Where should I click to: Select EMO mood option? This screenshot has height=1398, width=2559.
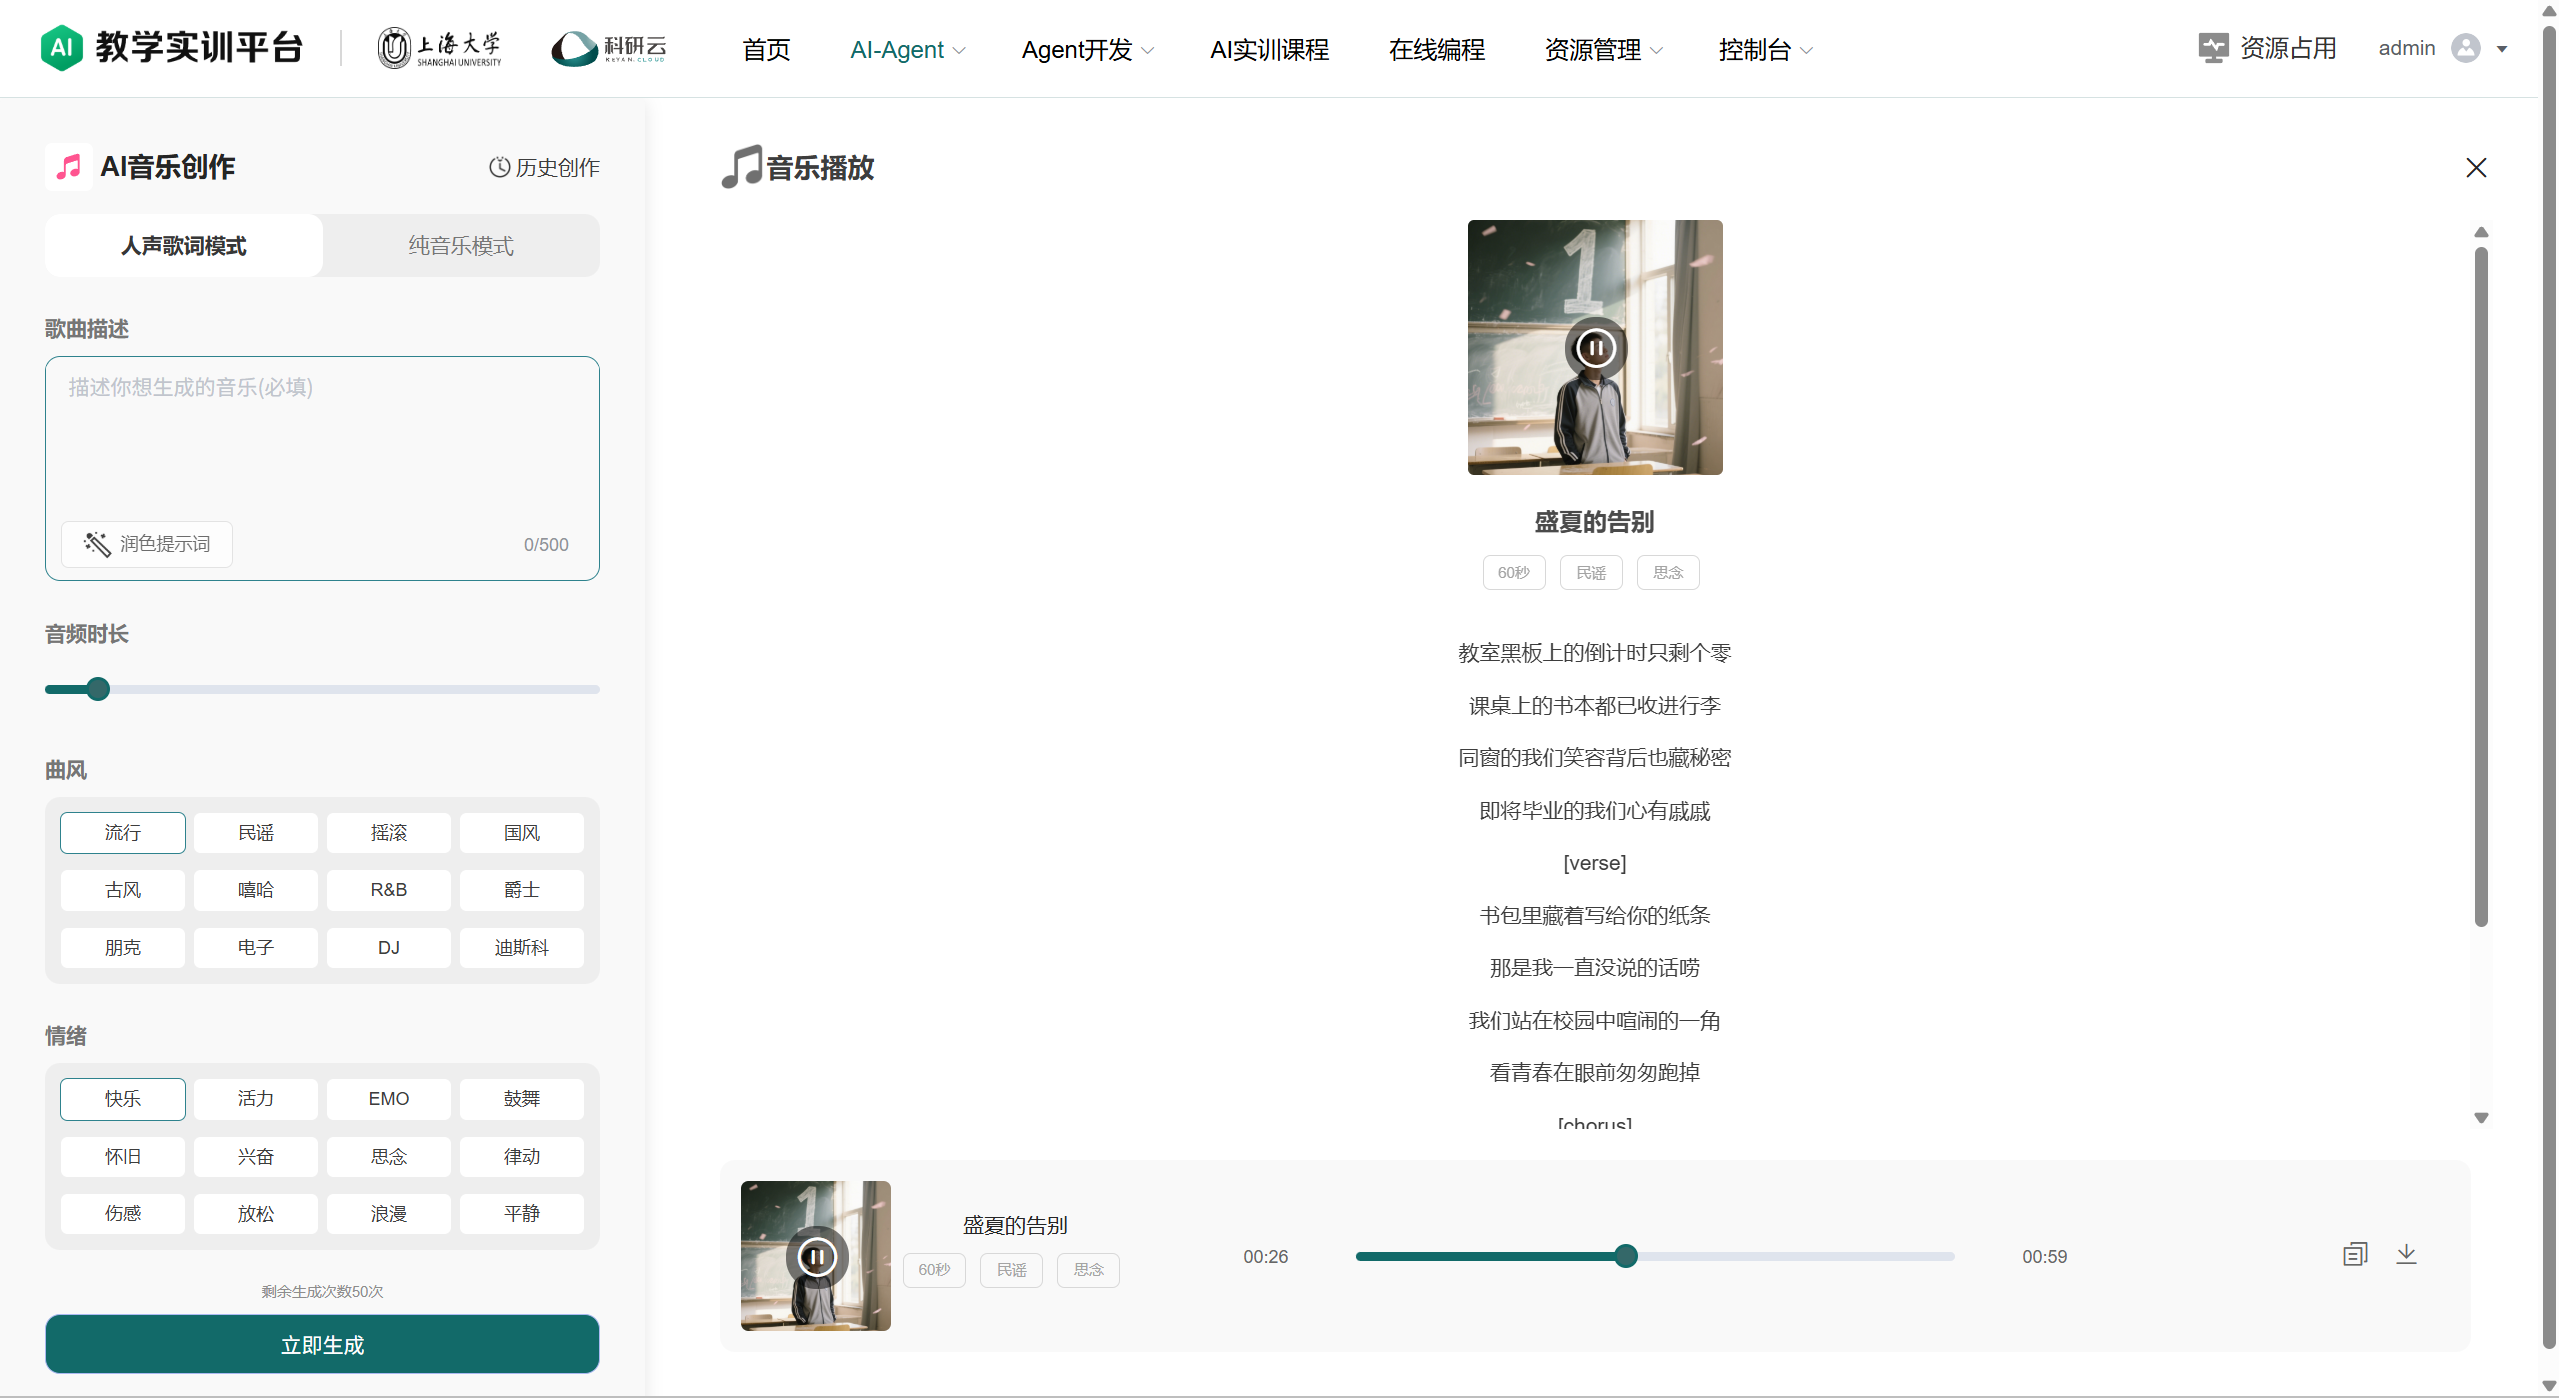pyautogui.click(x=389, y=1099)
